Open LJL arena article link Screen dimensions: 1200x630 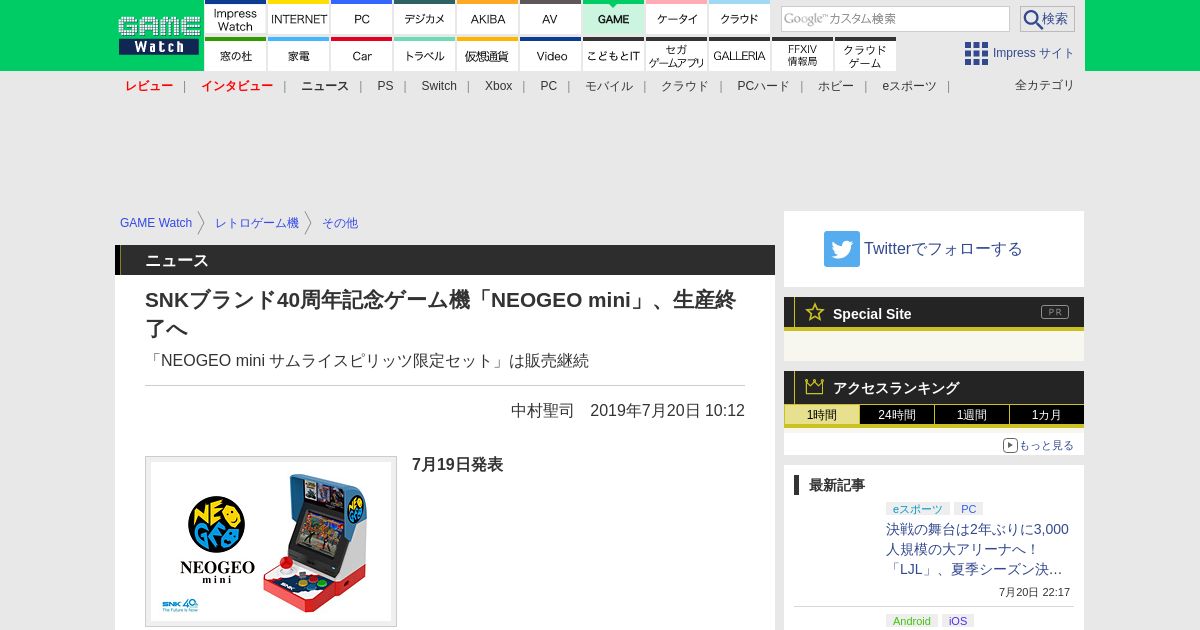pos(978,549)
